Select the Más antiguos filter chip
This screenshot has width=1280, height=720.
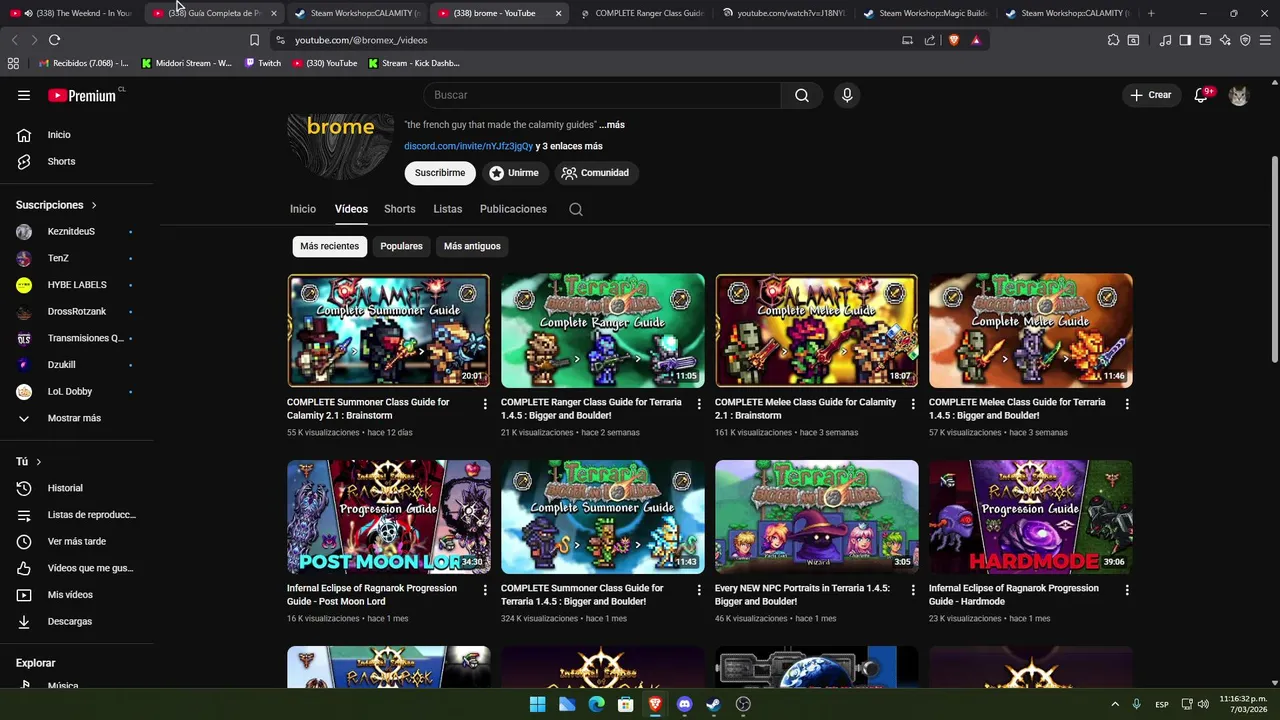(472, 246)
